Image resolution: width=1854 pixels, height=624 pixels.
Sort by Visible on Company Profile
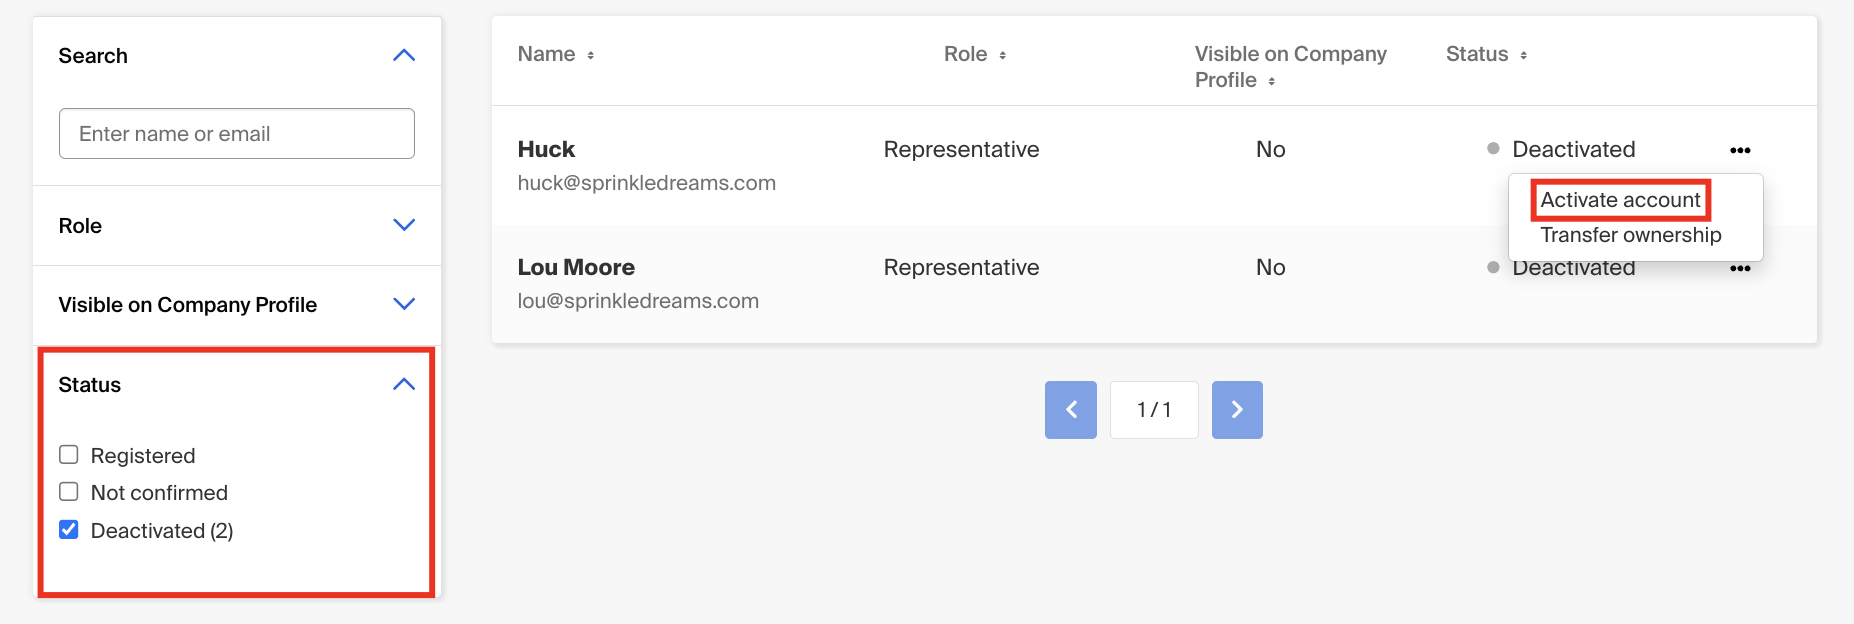[1290, 67]
